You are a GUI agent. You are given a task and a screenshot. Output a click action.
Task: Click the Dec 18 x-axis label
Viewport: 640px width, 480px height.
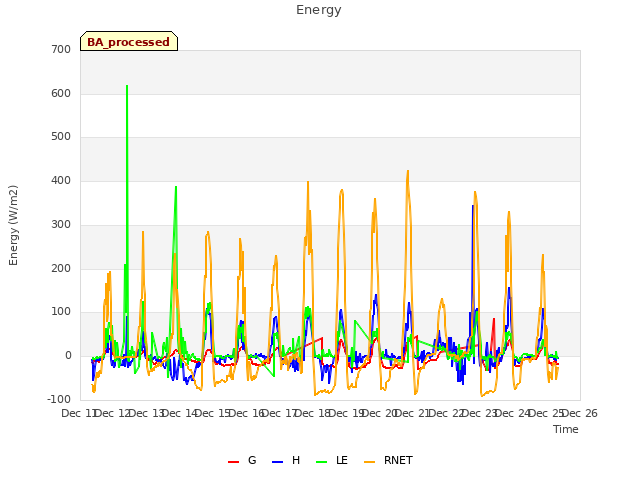[313, 413]
